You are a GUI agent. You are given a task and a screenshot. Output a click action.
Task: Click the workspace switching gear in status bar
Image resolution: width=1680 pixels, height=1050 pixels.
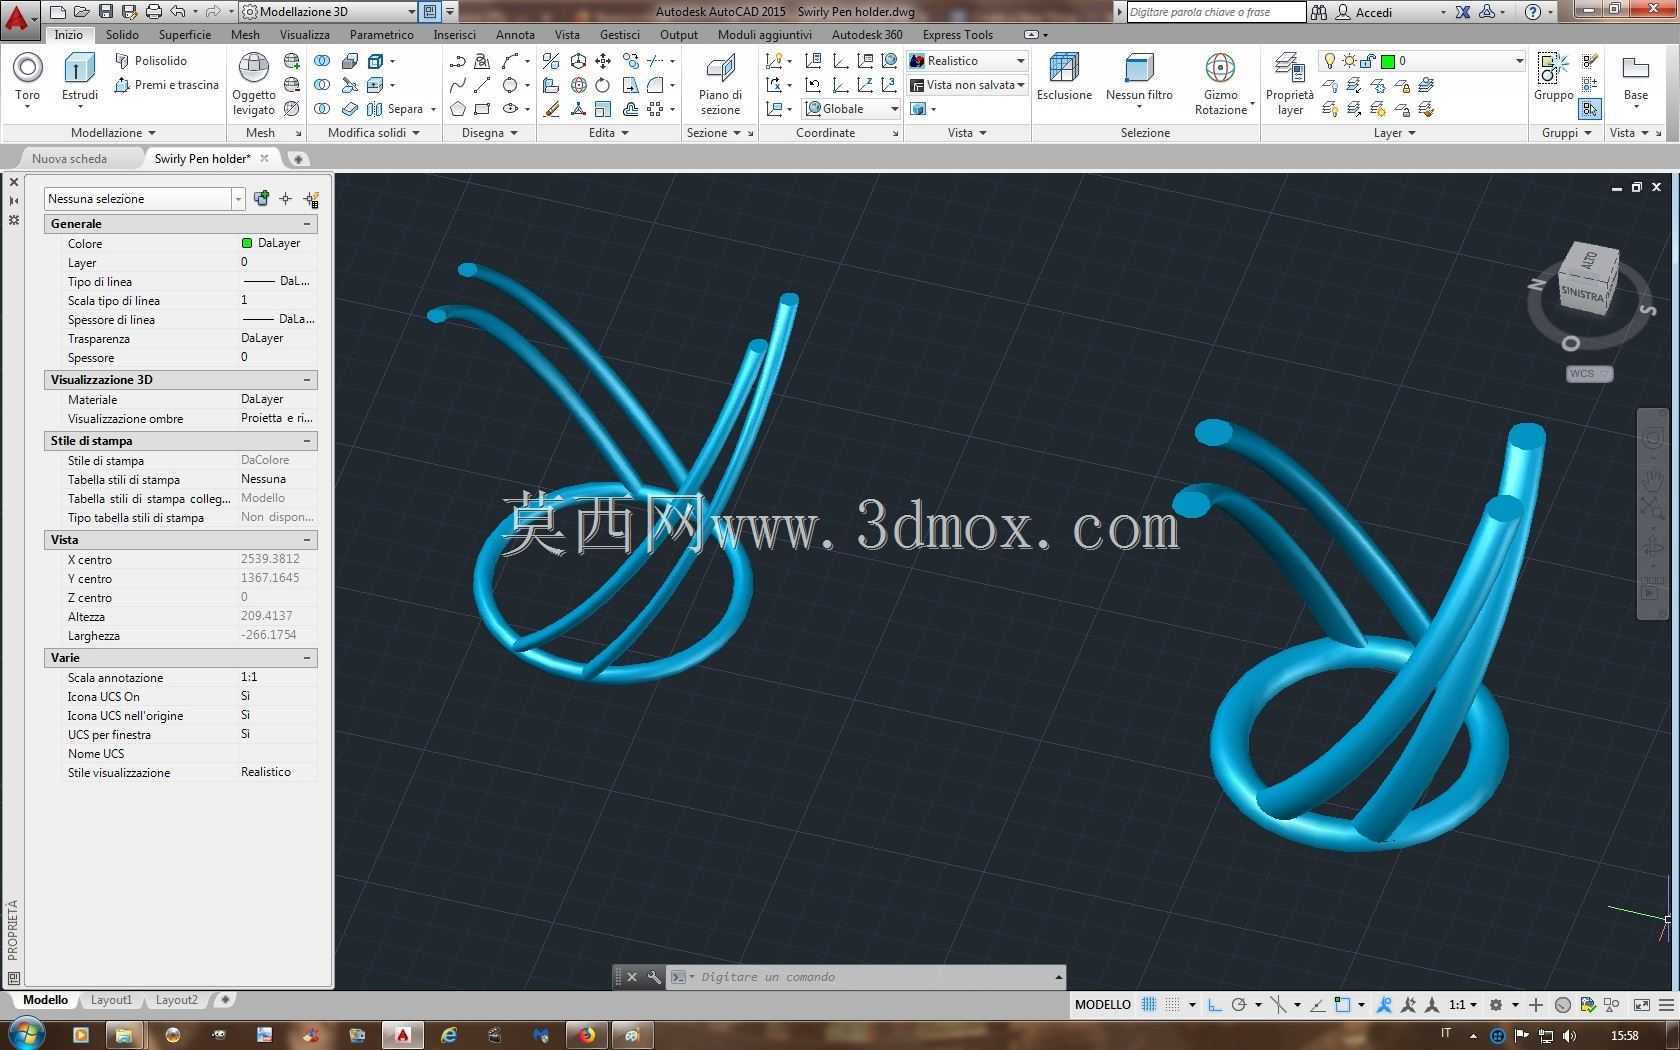pos(1496,1005)
